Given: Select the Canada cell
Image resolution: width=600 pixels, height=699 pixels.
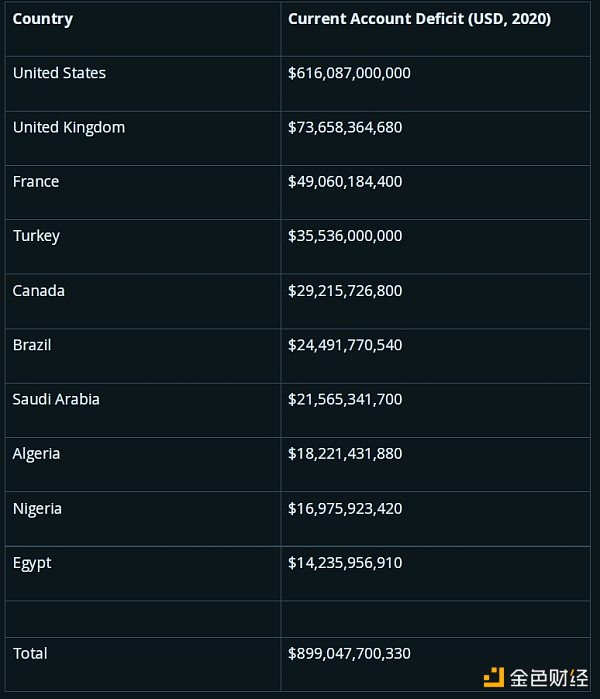Looking at the screenshot, I should [39, 291].
